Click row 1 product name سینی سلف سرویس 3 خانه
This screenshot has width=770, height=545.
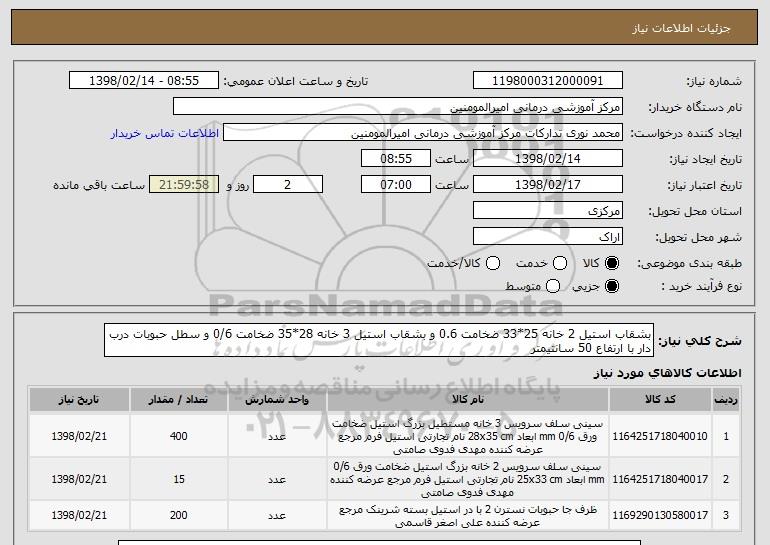point(468,436)
